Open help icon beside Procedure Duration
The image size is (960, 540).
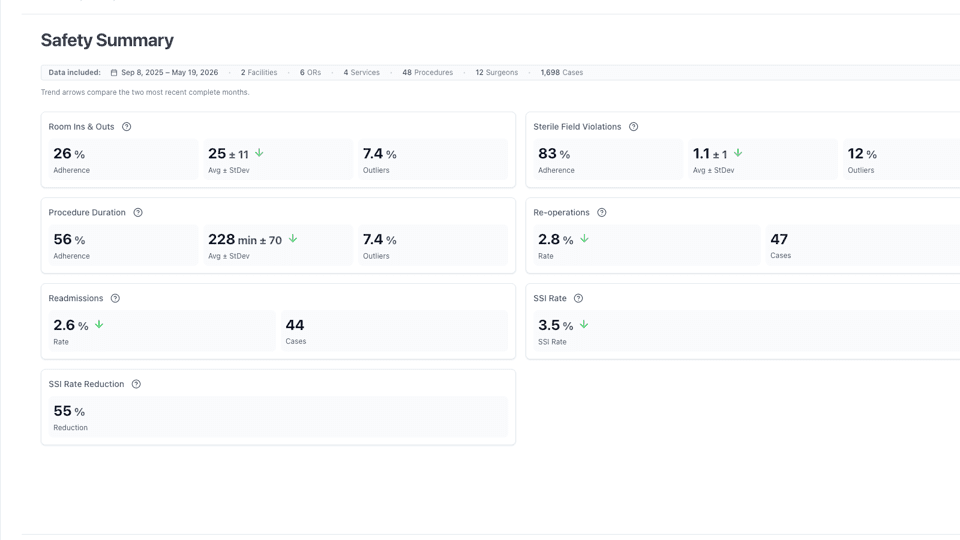[138, 212]
